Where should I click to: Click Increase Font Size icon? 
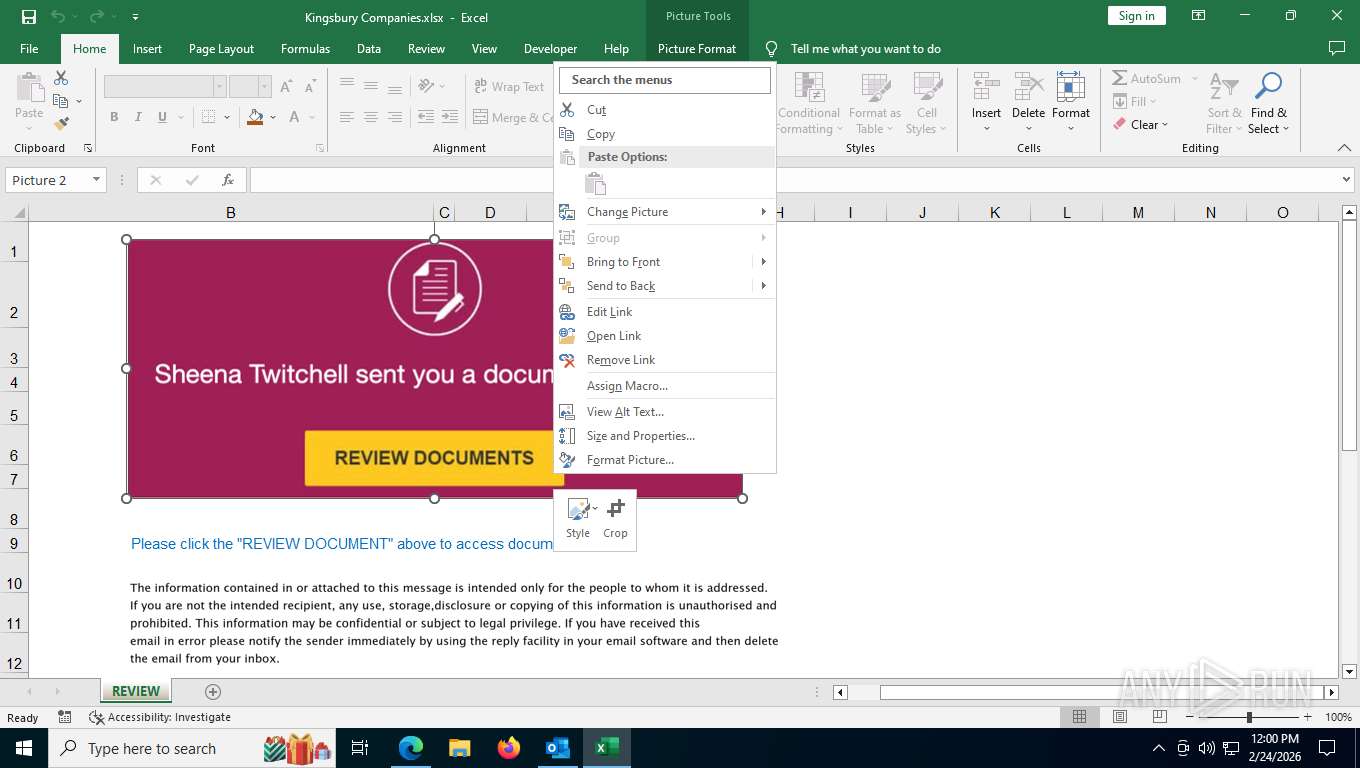pos(286,87)
